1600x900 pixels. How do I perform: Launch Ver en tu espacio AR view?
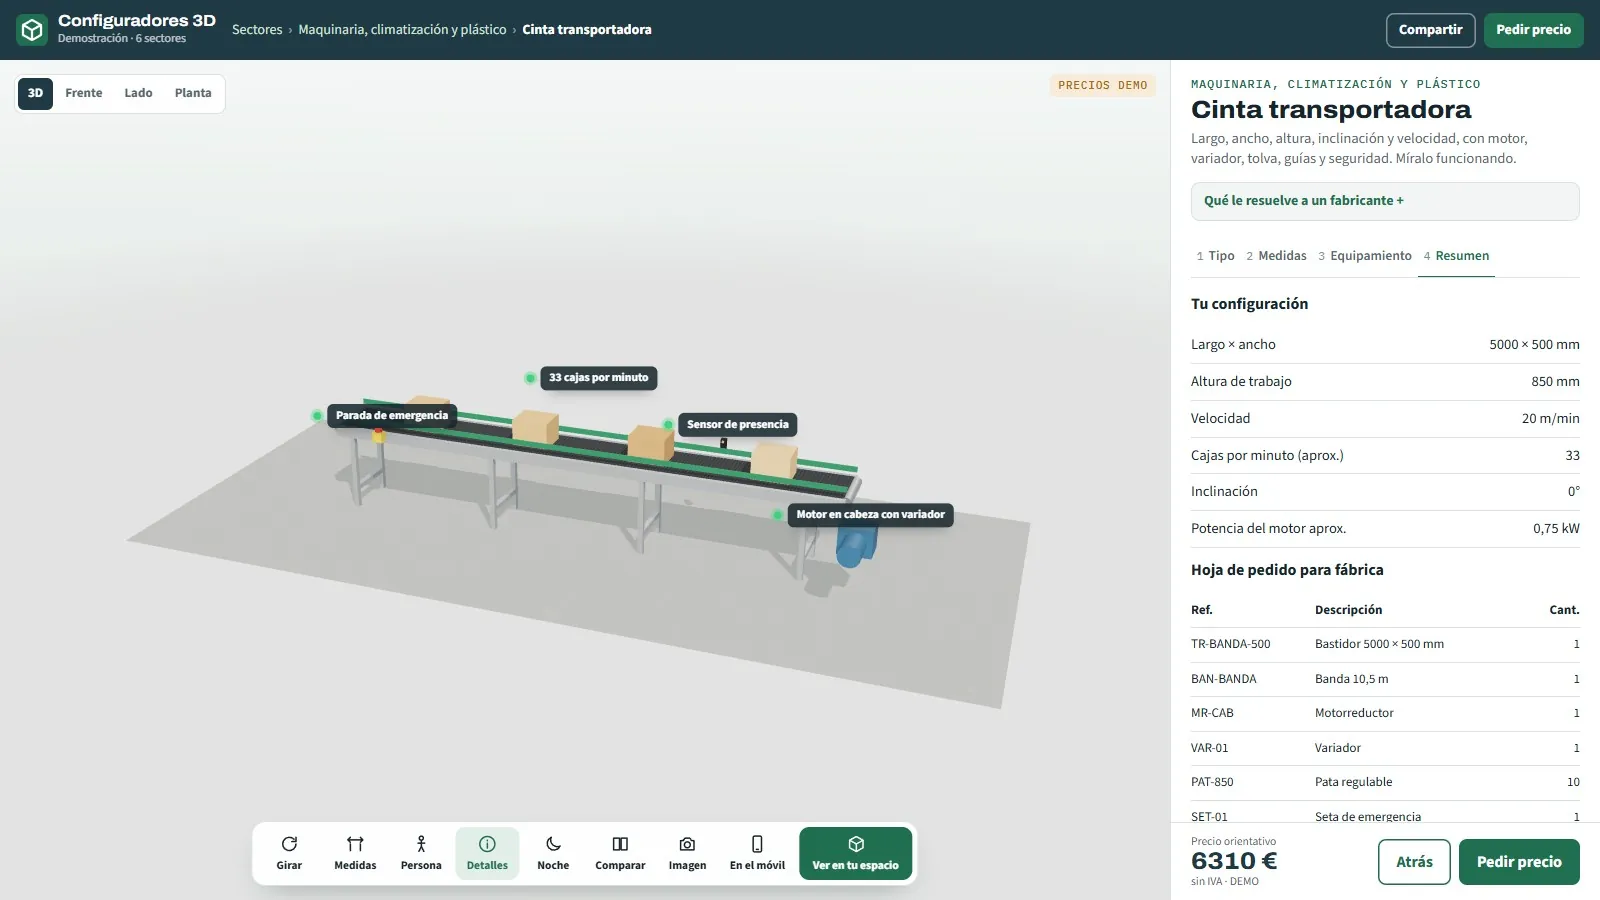855,853
